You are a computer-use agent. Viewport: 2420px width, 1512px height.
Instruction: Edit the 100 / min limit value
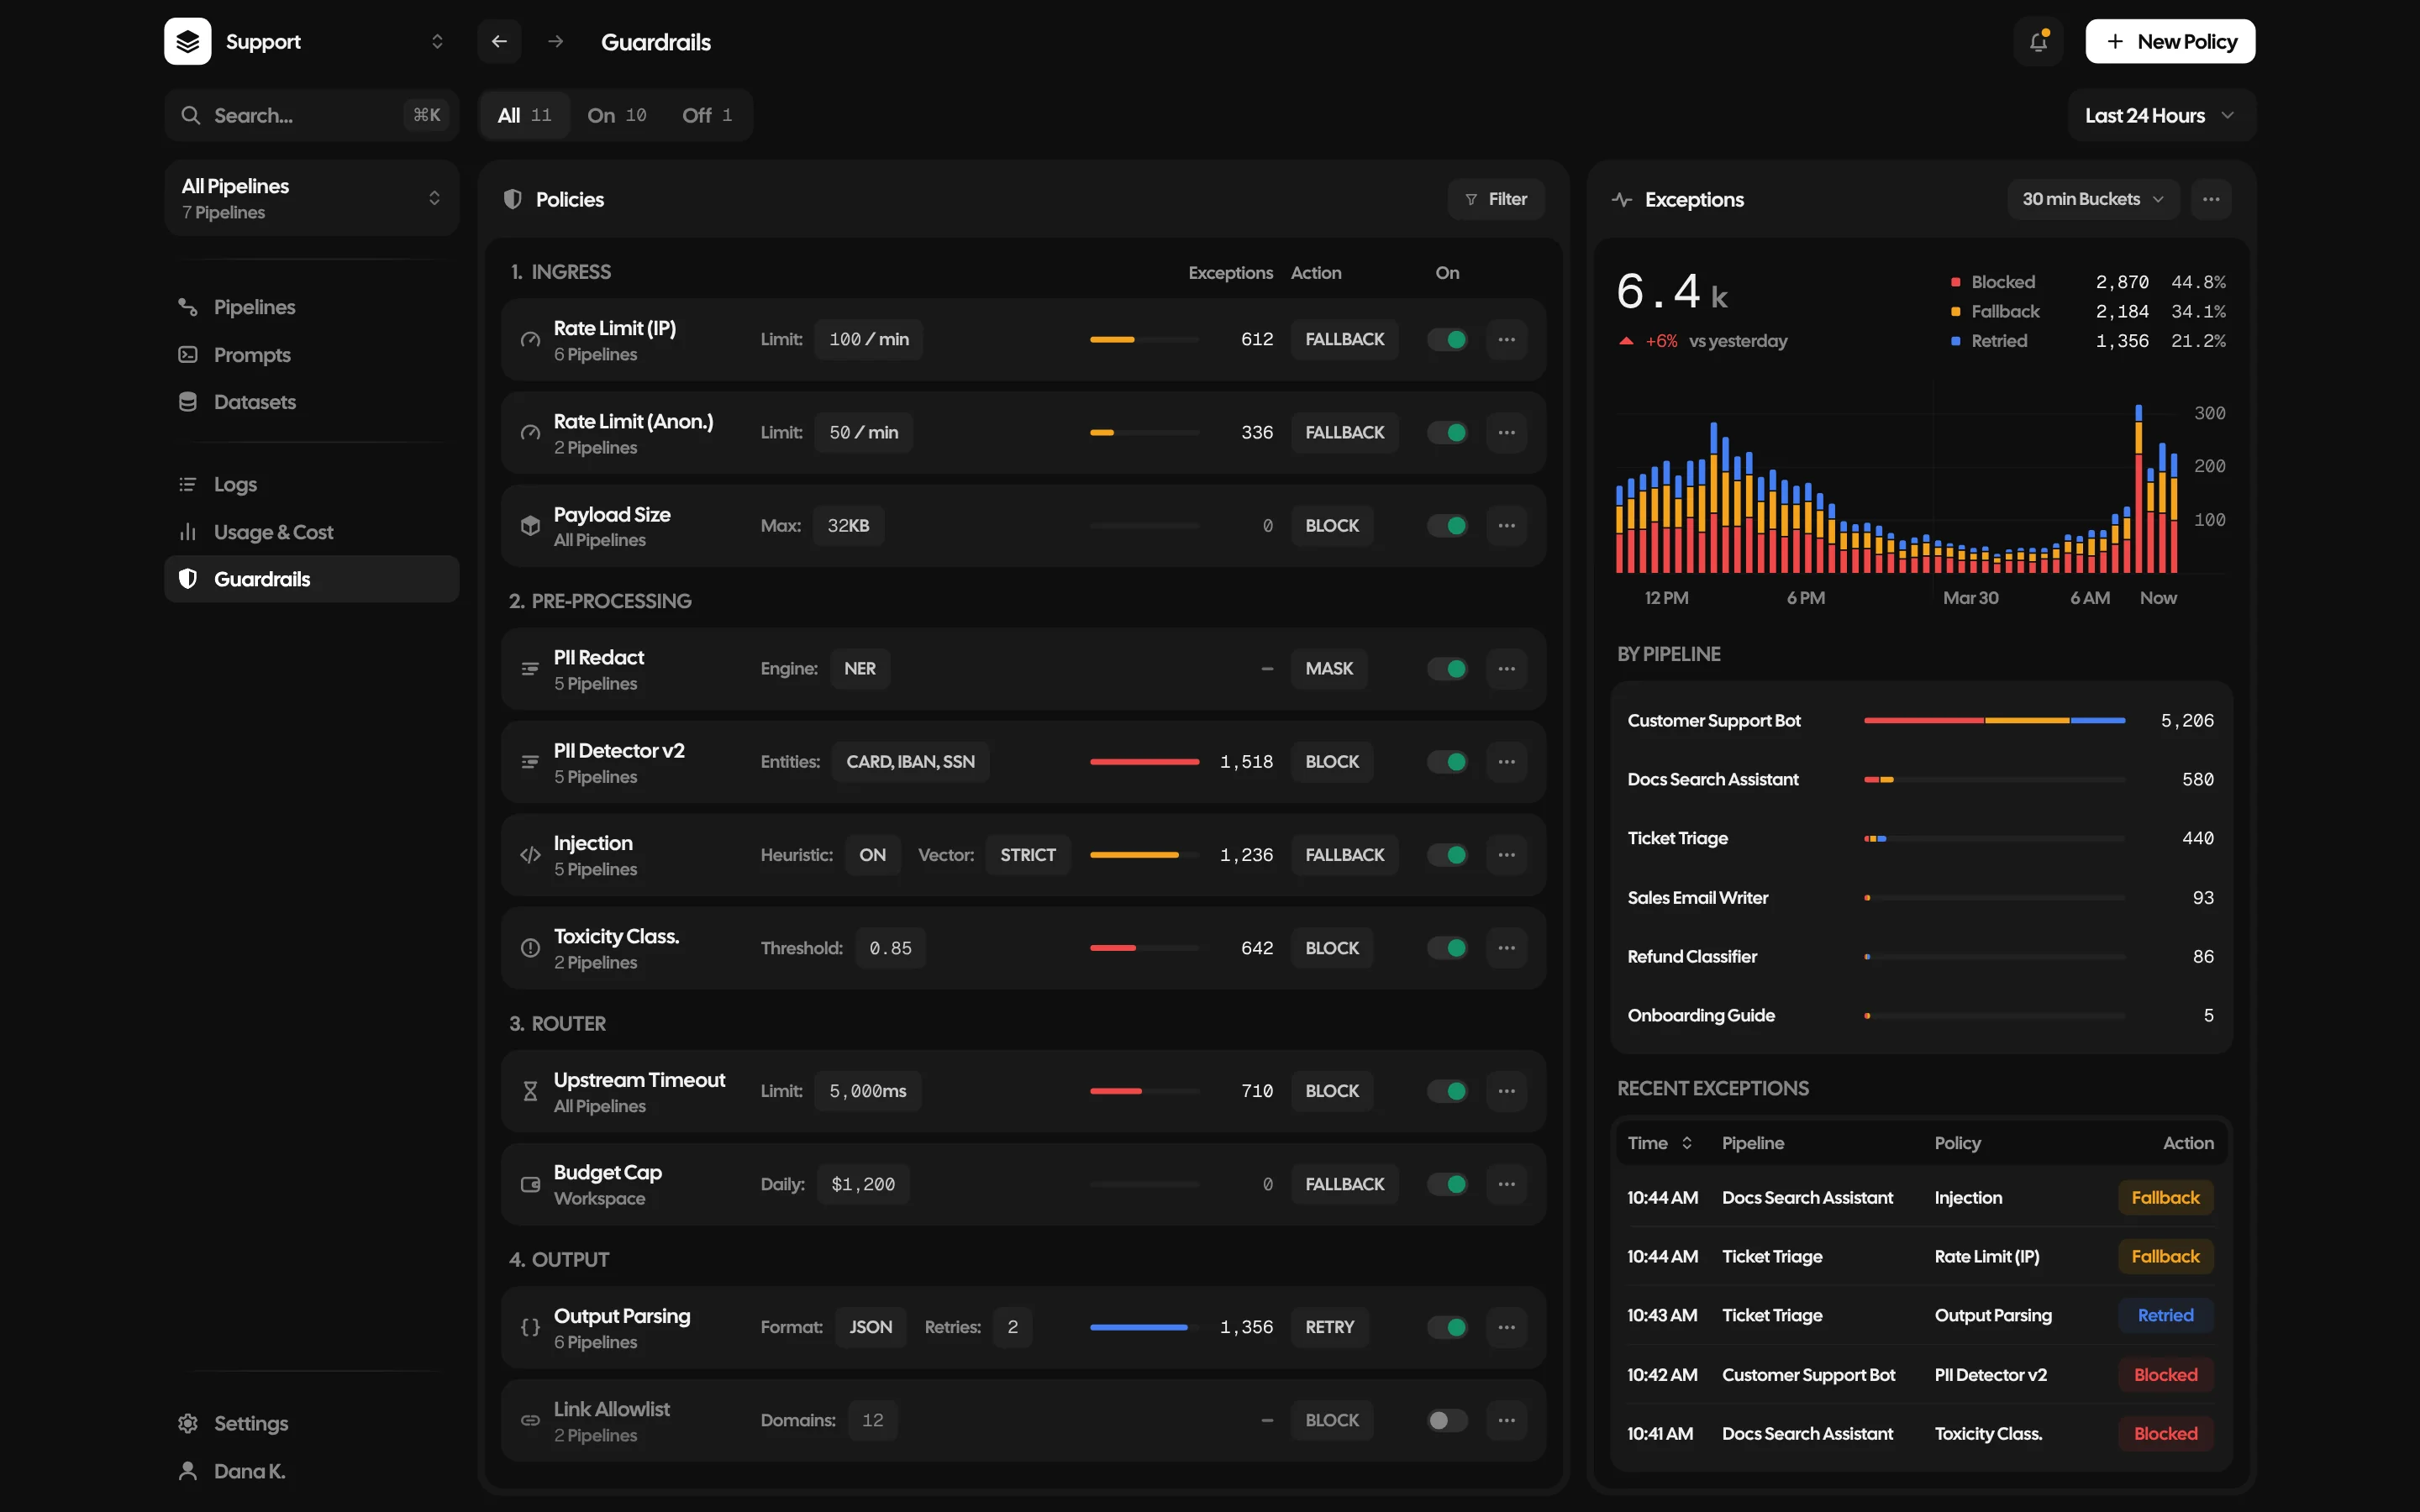(868, 340)
